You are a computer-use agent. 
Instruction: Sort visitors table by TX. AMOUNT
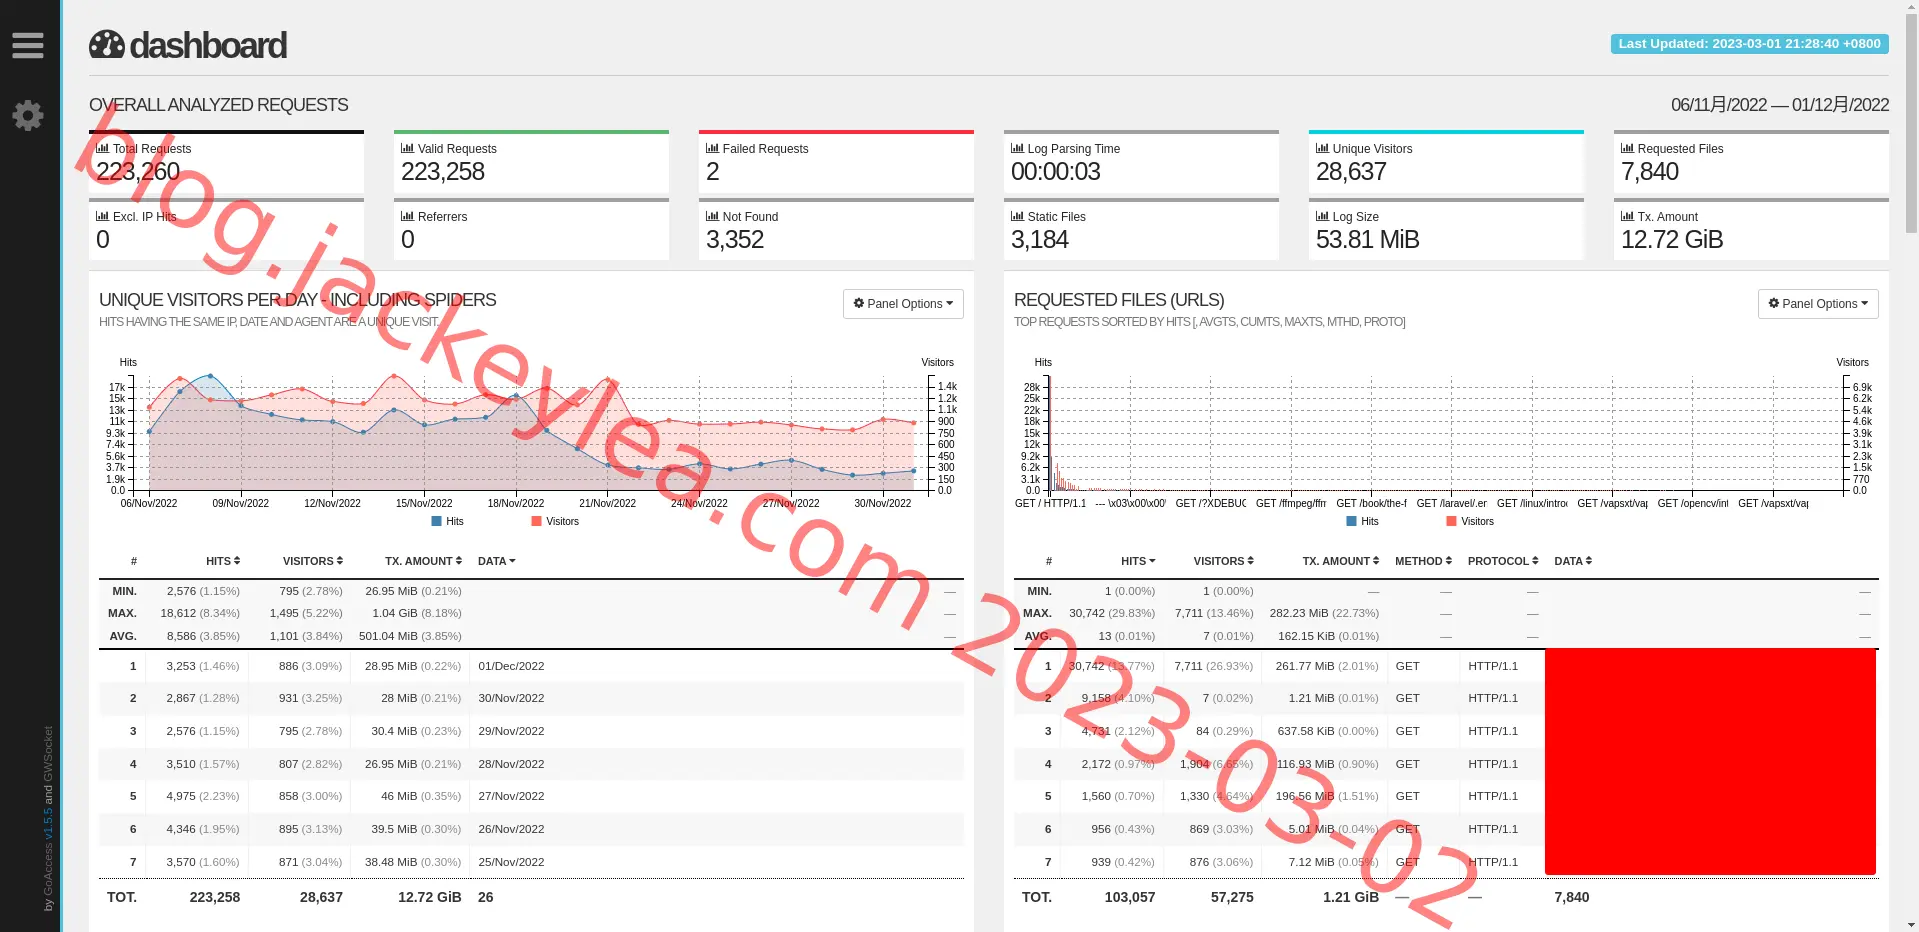pyautogui.click(x=423, y=561)
